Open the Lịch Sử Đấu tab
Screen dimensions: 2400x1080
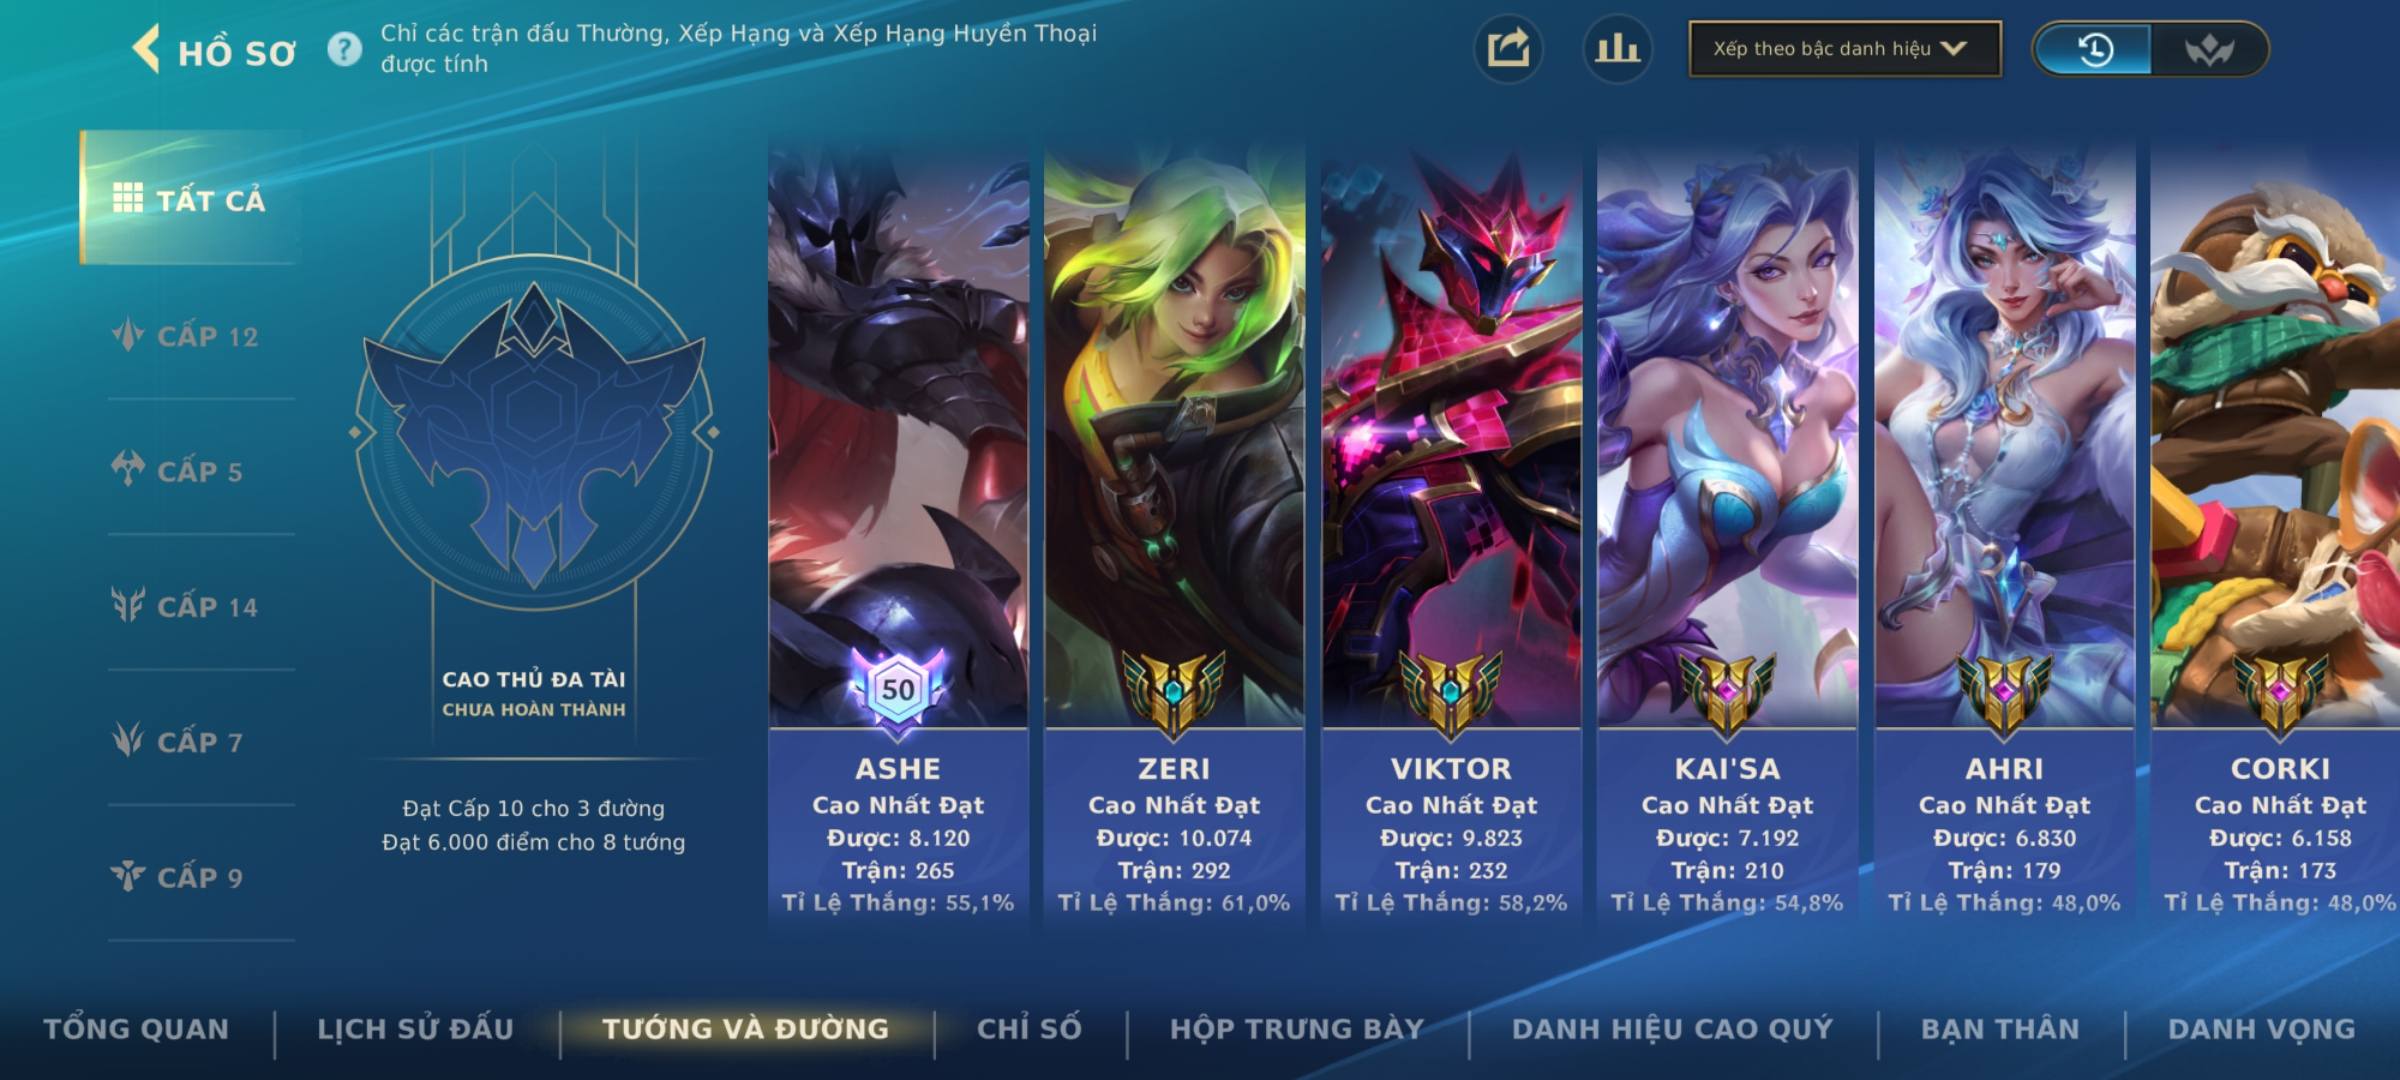tap(415, 1029)
